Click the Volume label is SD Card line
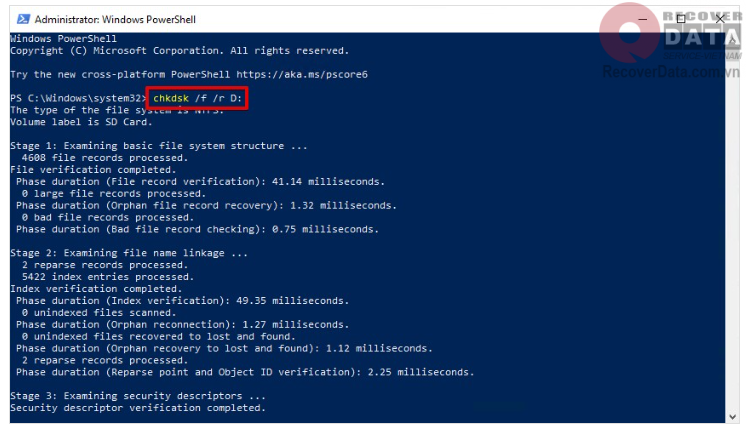 click(80, 122)
